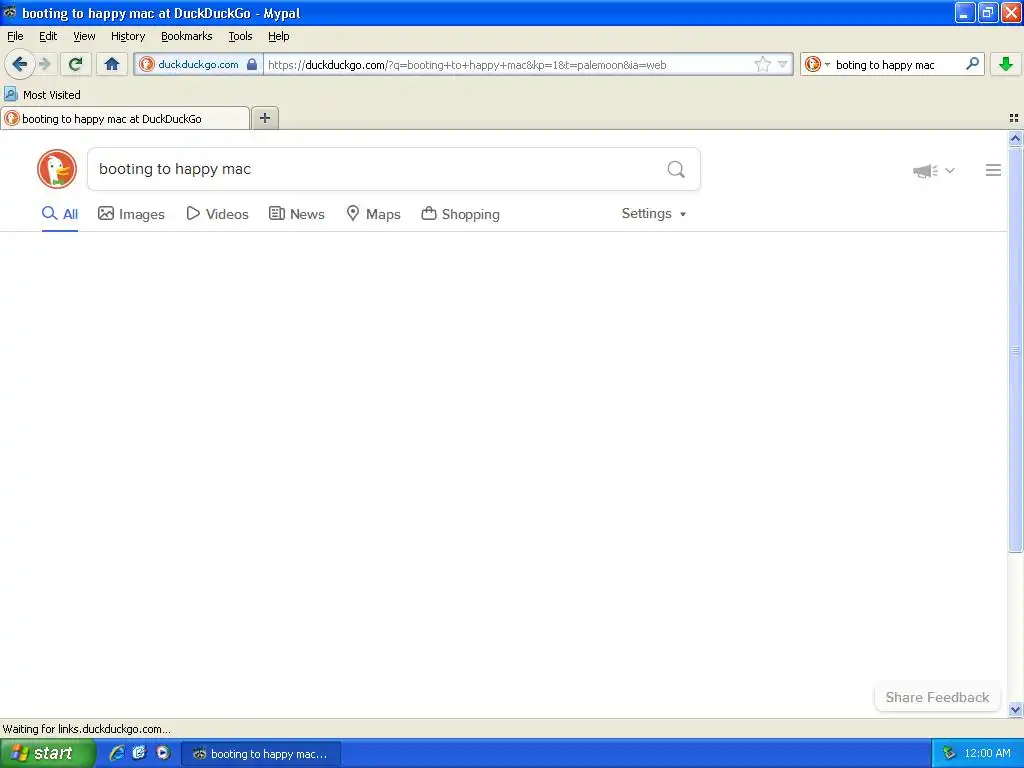Open the Most Visited bookmarks folder
The height and width of the screenshot is (768, 1024).
pyautogui.click(x=42, y=95)
